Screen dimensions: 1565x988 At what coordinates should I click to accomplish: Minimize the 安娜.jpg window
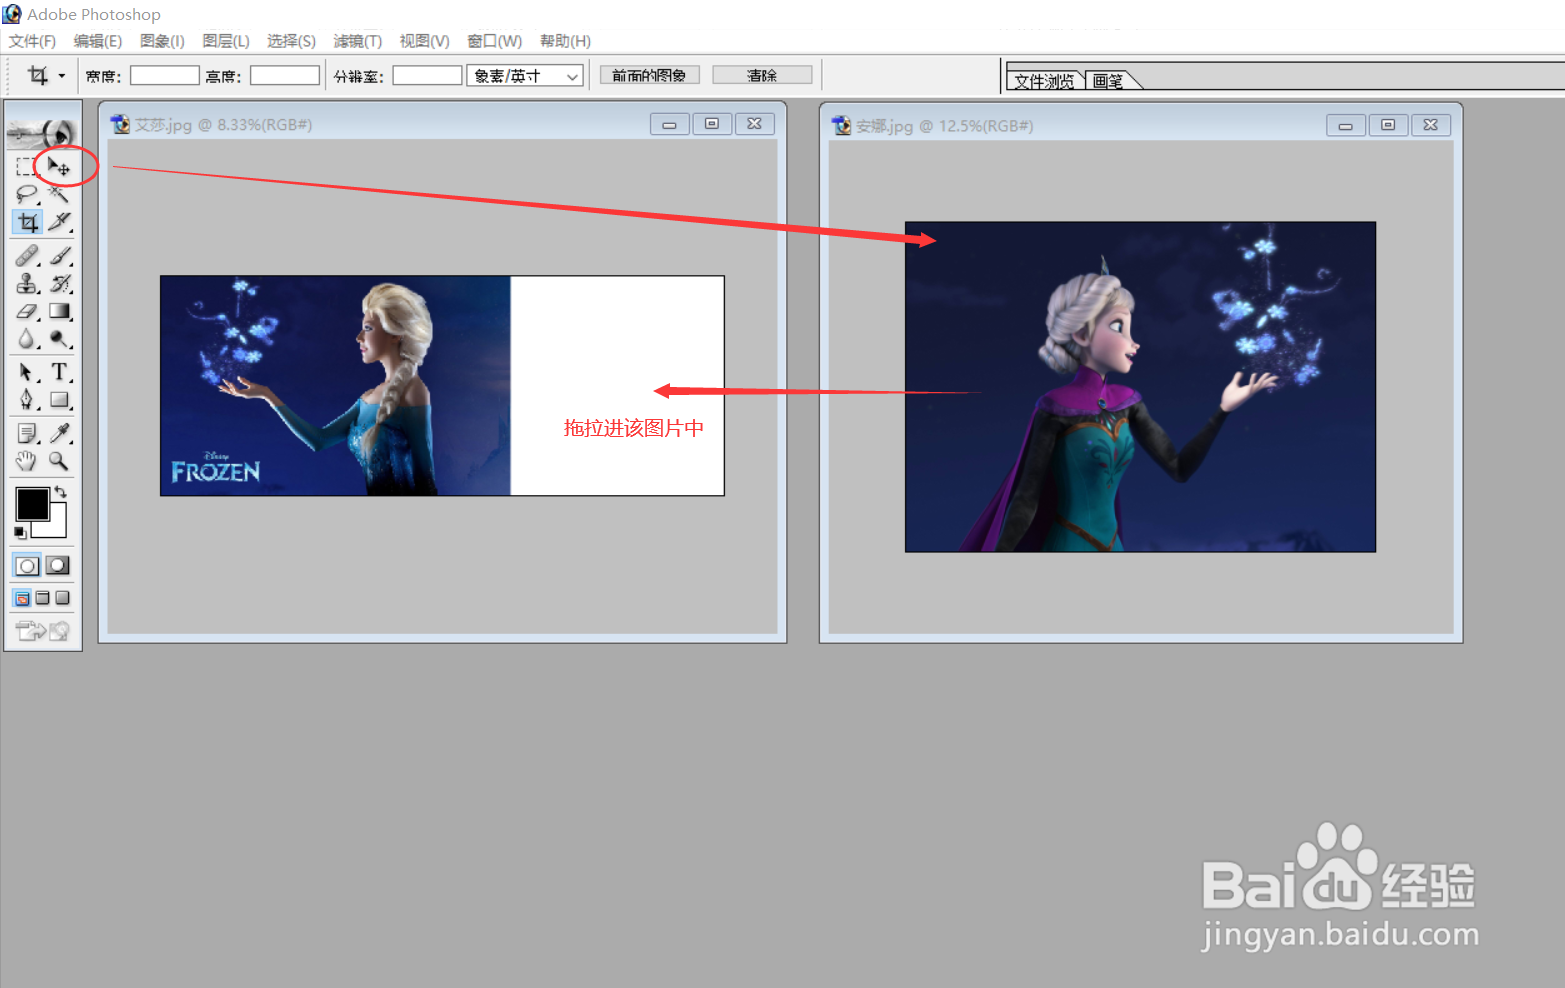click(1345, 125)
